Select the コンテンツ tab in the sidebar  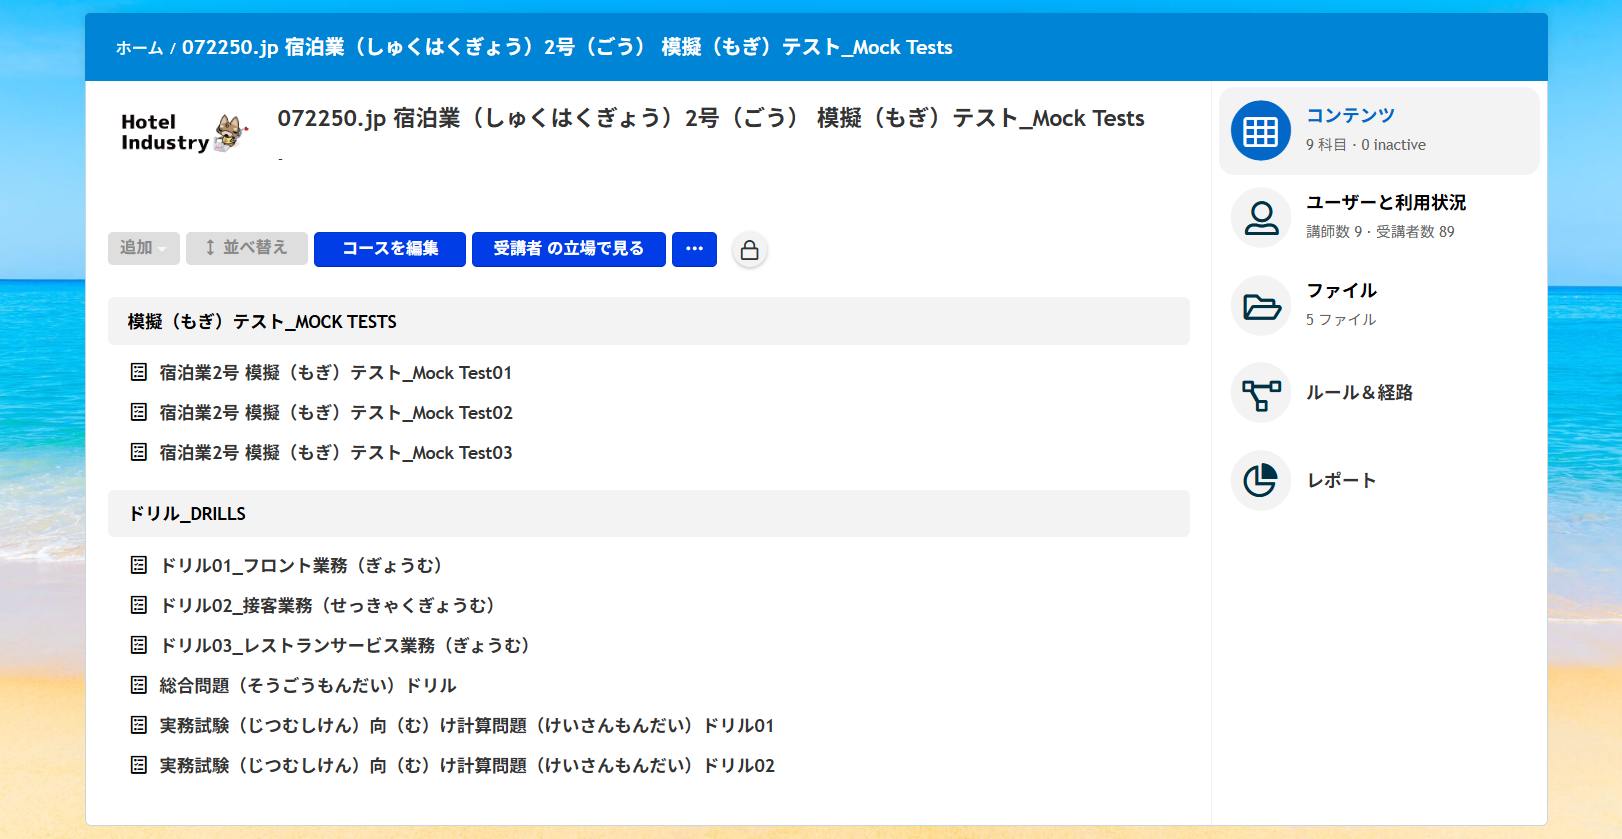click(1350, 116)
